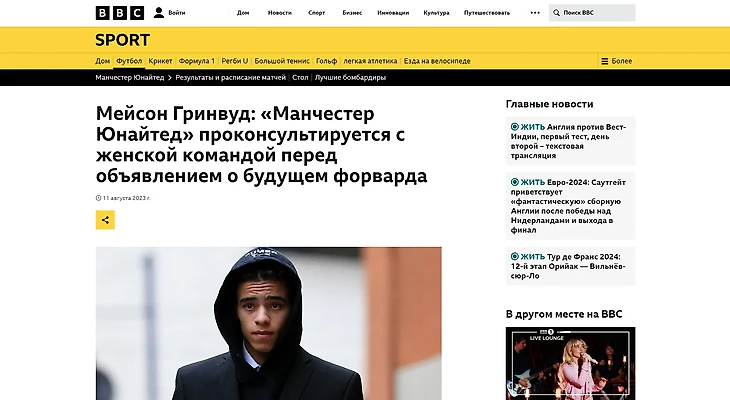
Task: Open Результаты и расписание матчей
Action: click(230, 78)
